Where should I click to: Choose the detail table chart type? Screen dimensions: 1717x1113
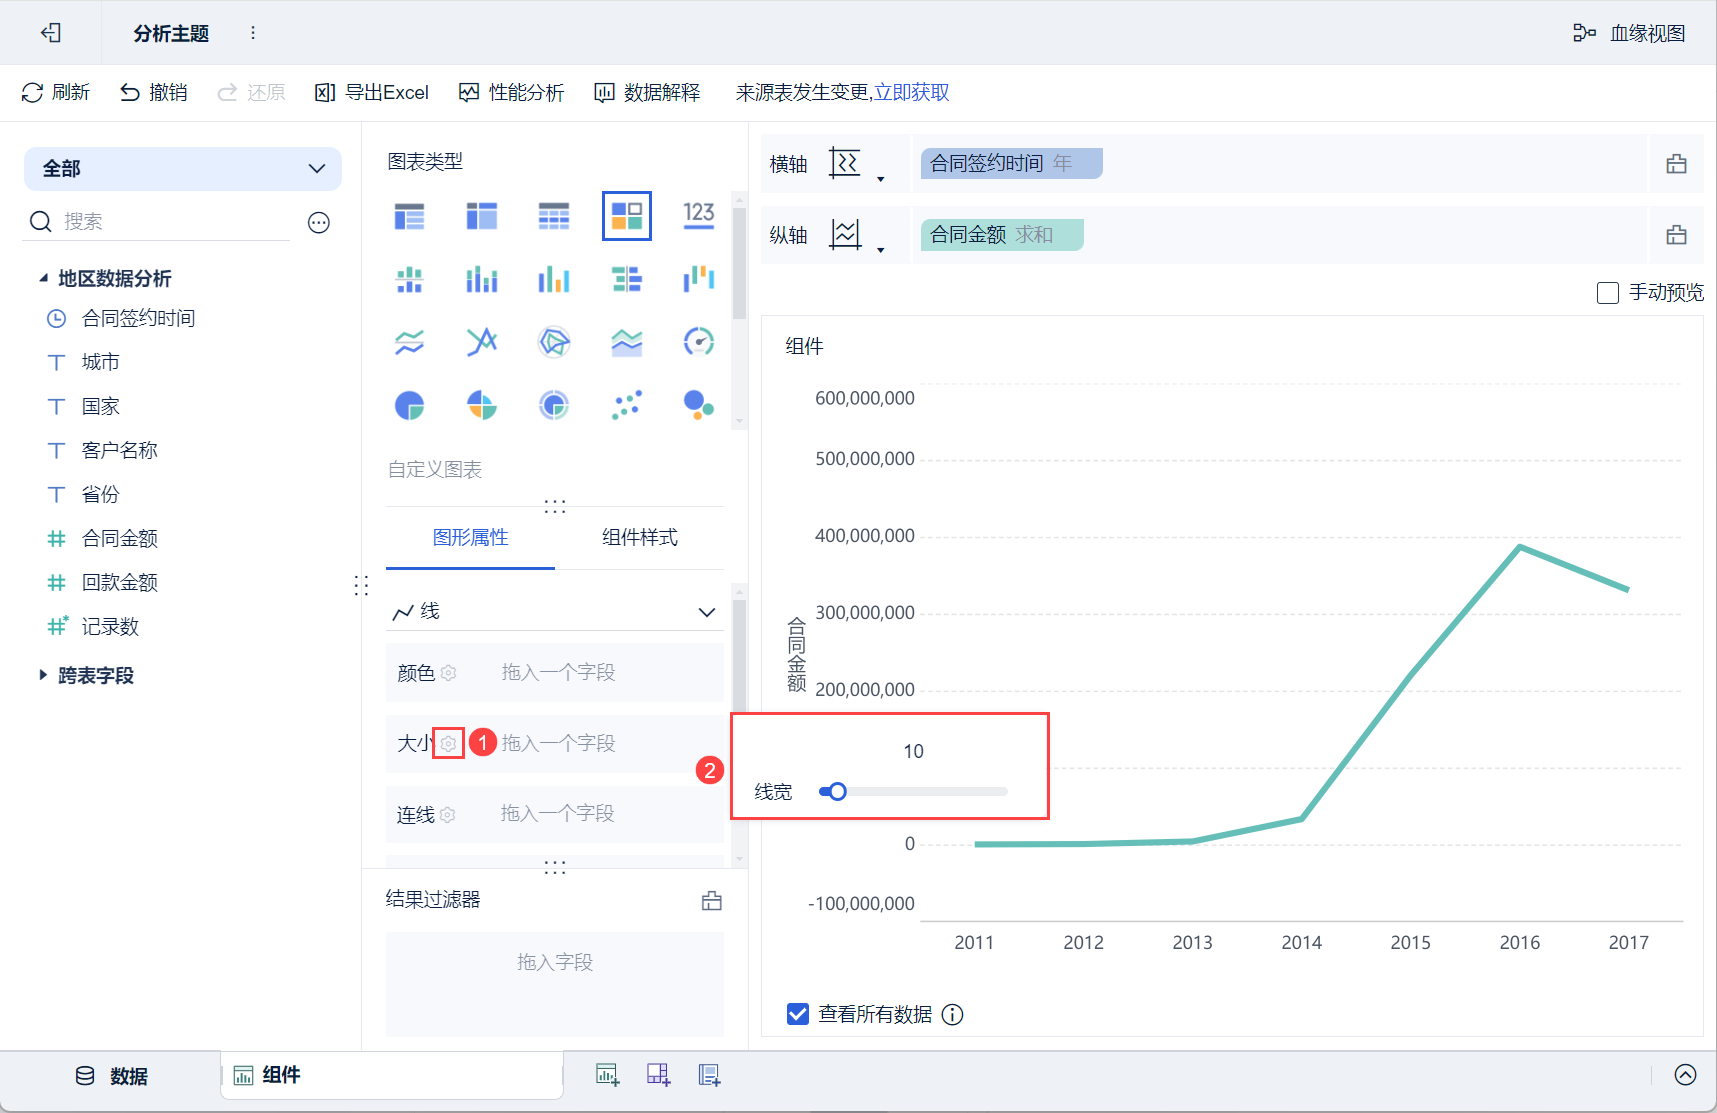(x=554, y=216)
